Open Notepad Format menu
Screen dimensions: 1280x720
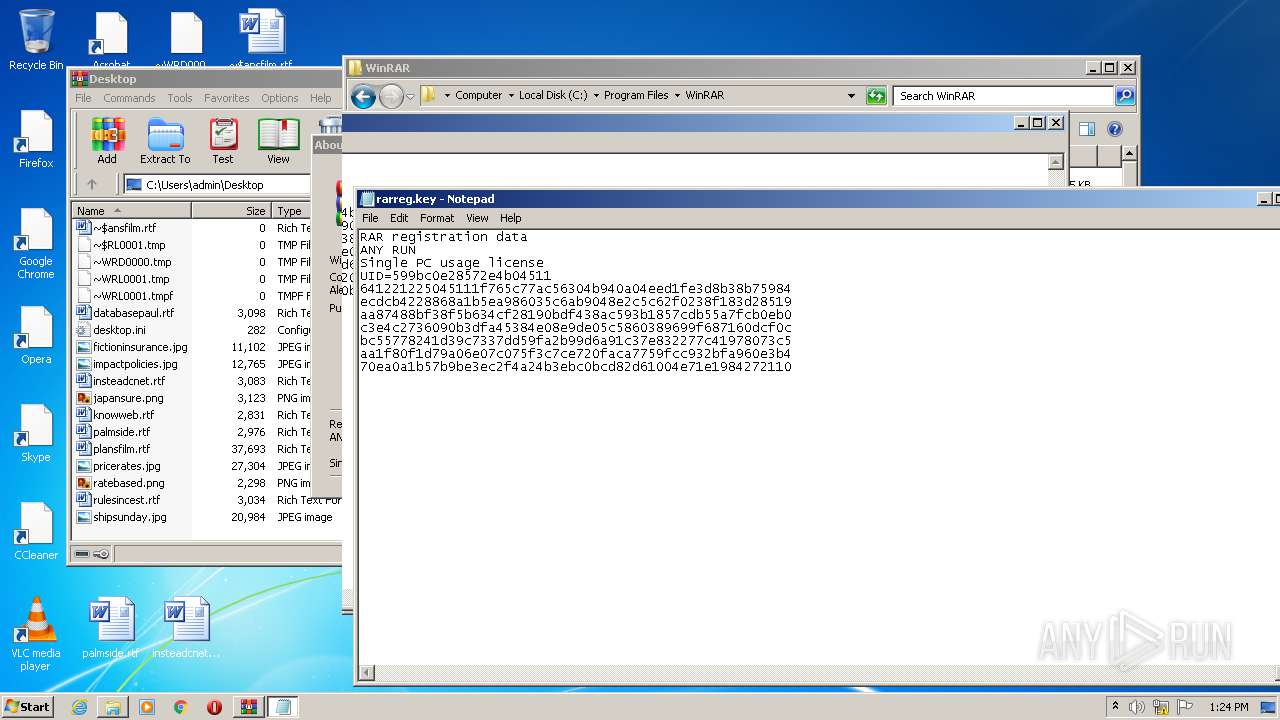[x=437, y=218]
